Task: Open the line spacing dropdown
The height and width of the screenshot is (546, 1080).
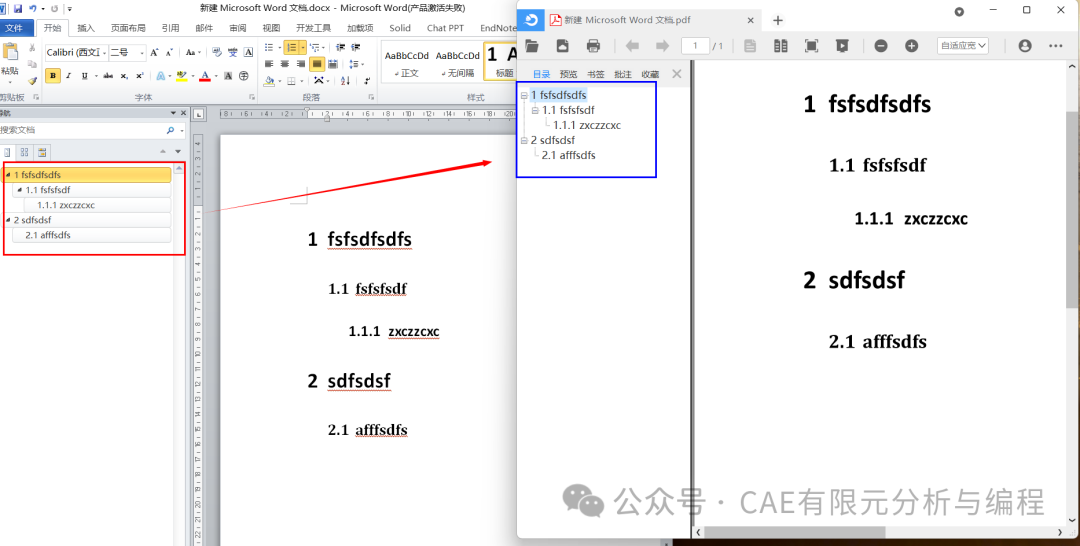Action: (x=355, y=64)
